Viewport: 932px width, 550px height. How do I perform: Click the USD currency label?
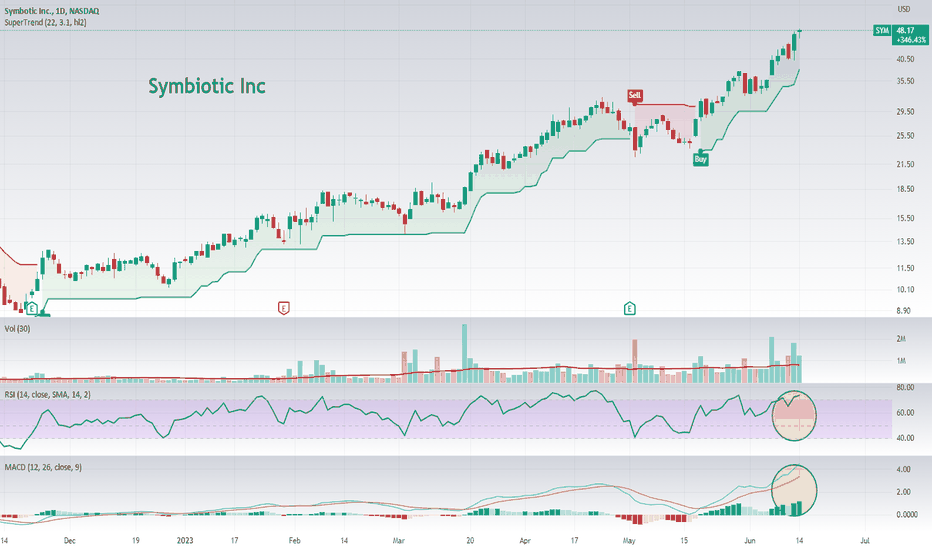903,9
